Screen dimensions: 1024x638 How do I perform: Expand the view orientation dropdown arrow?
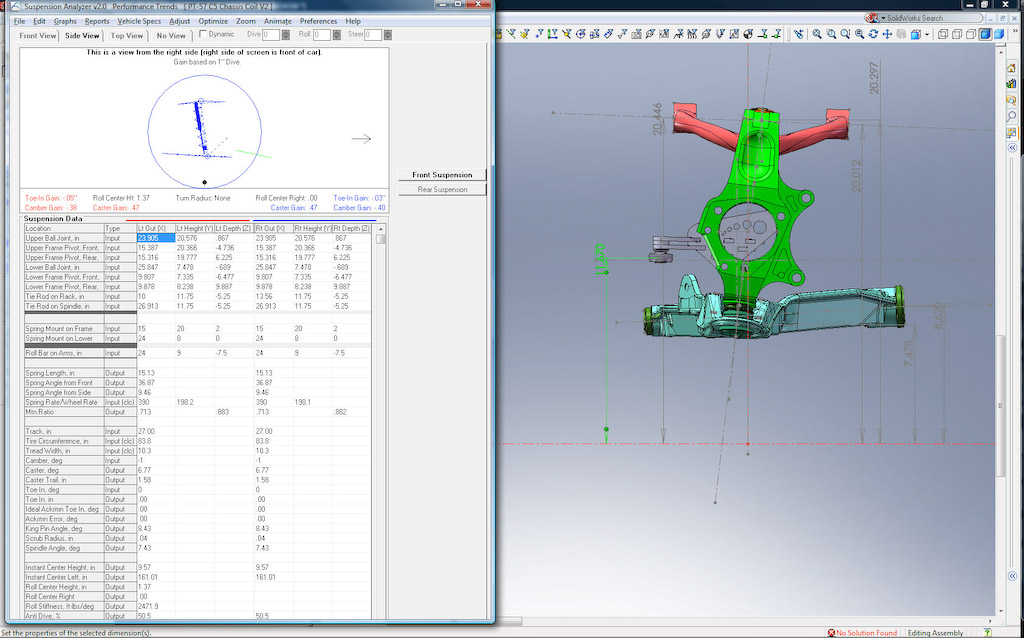[929, 34]
